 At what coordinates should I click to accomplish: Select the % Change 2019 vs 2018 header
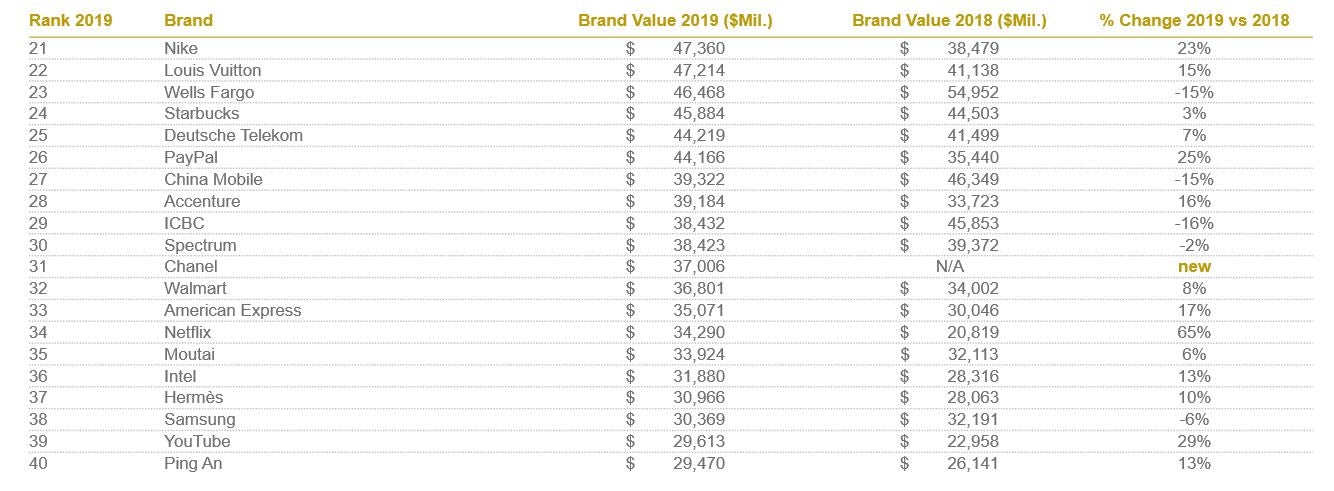coord(1194,20)
